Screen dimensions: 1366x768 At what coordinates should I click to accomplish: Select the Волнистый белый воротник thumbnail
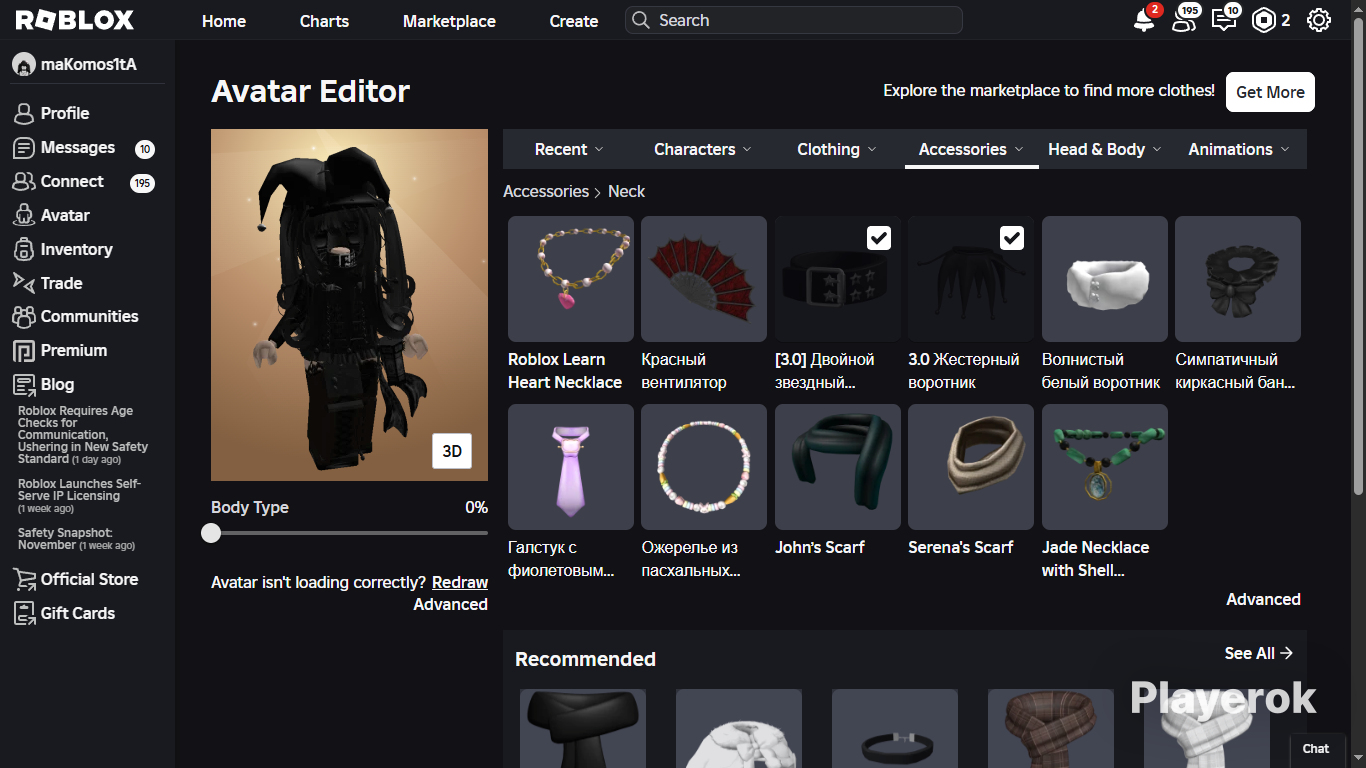tap(1105, 279)
